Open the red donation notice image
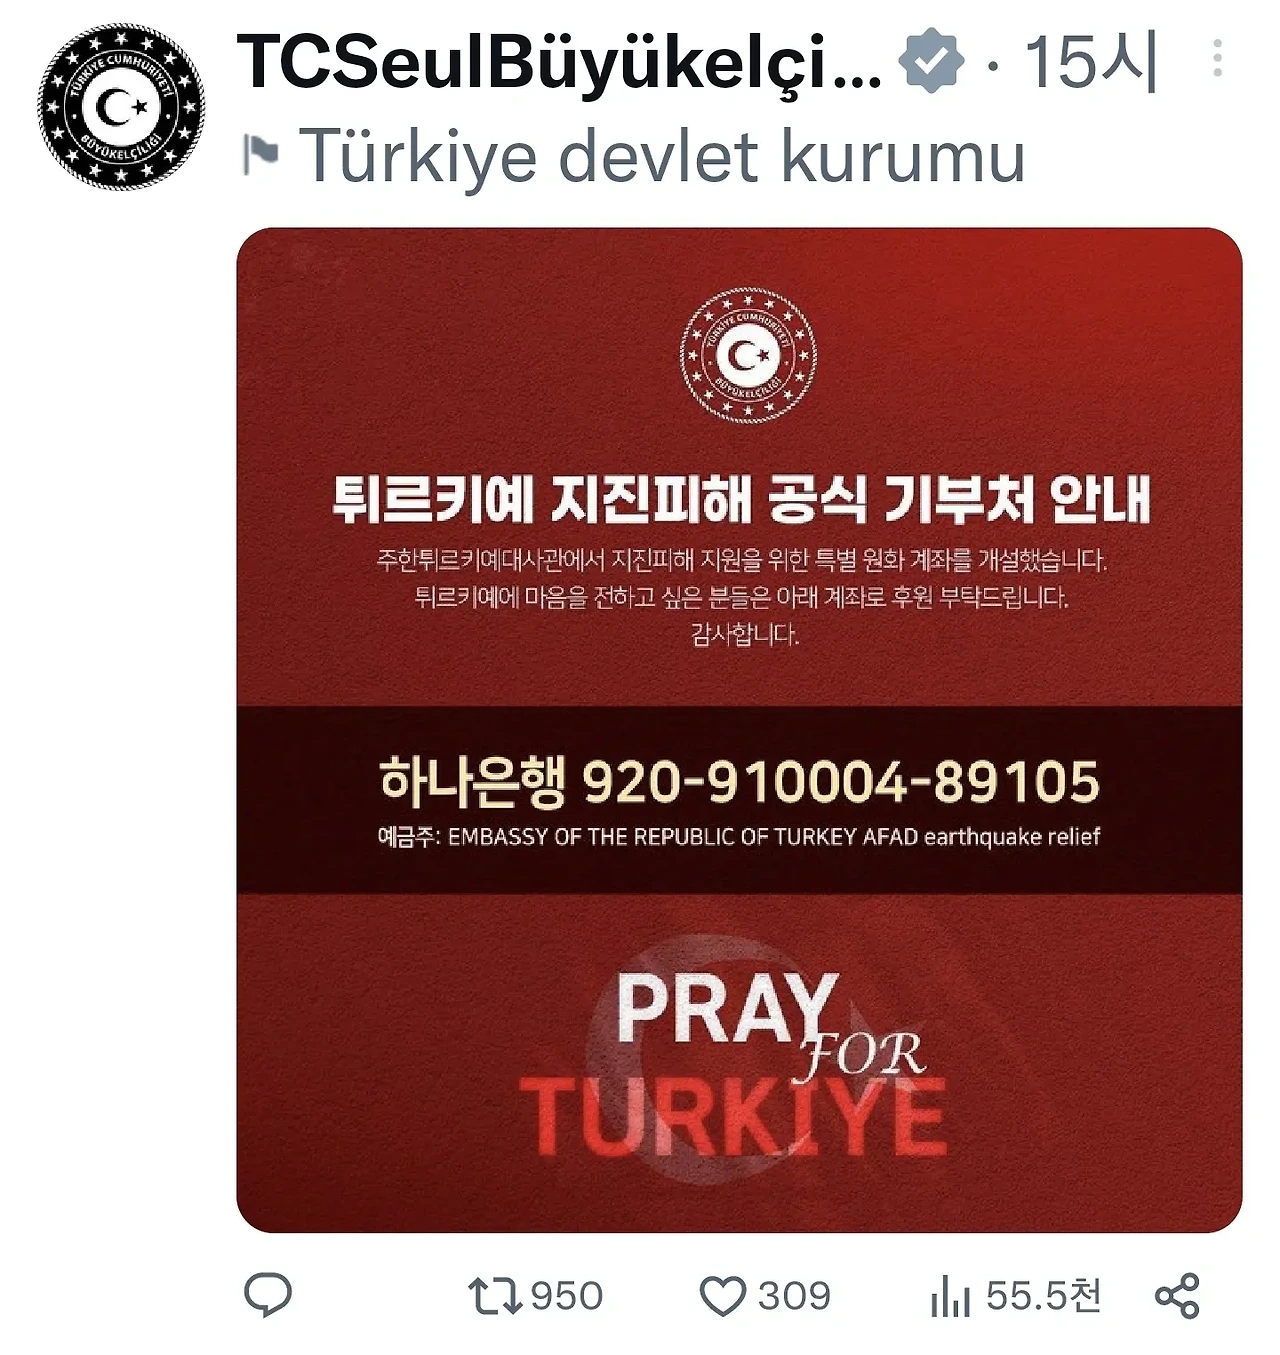 point(740,730)
